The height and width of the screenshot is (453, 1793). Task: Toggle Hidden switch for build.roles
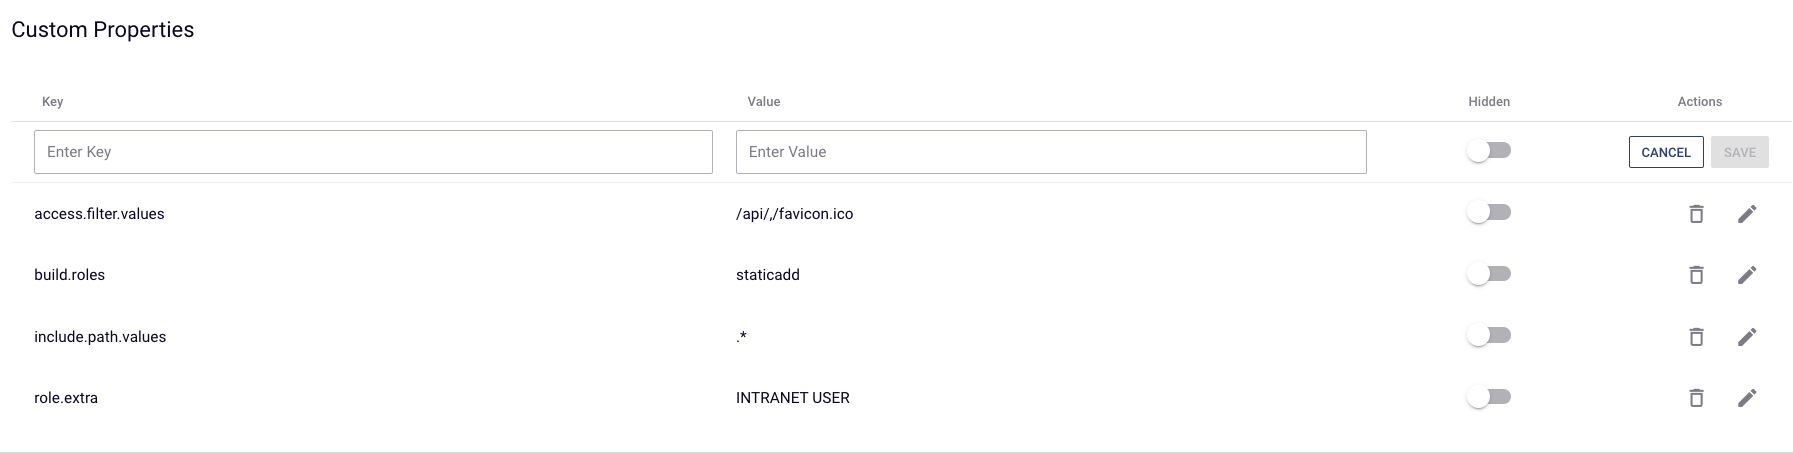coord(1489,274)
